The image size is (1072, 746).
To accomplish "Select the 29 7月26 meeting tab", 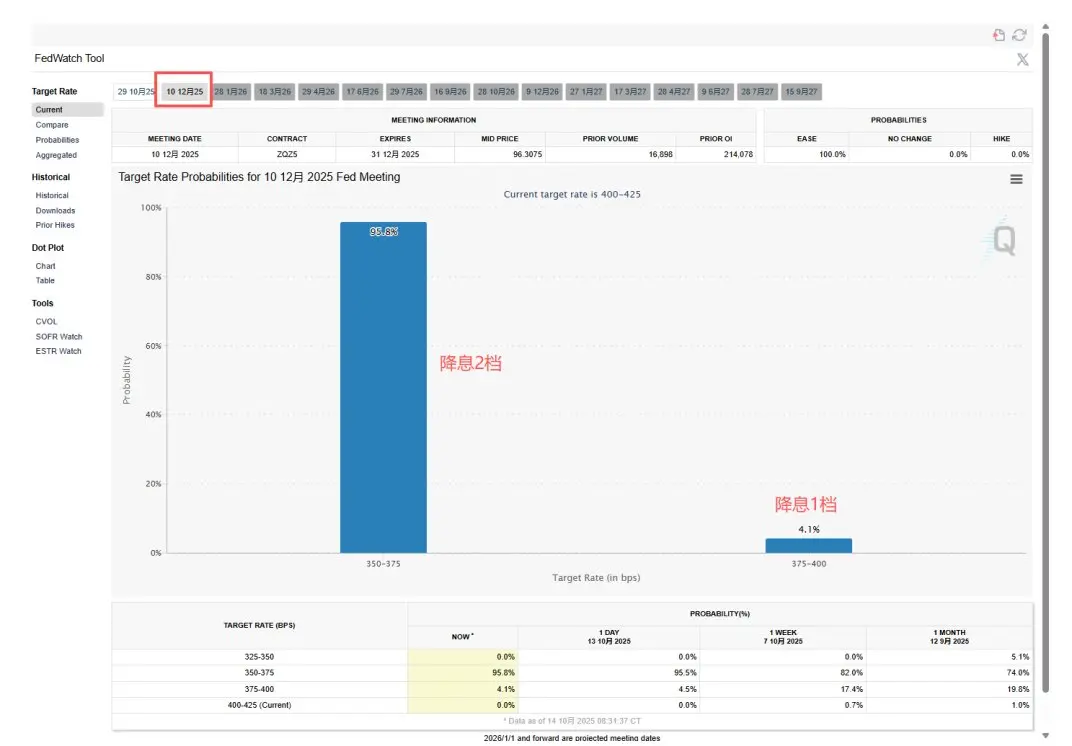I will [x=406, y=92].
